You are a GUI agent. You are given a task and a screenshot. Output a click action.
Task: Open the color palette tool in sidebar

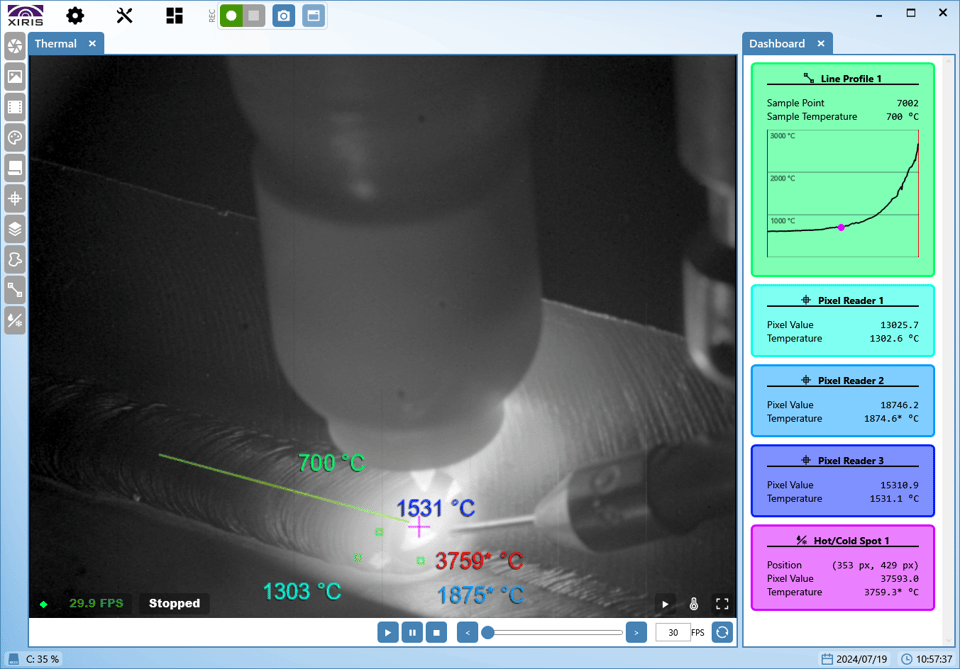point(14,137)
